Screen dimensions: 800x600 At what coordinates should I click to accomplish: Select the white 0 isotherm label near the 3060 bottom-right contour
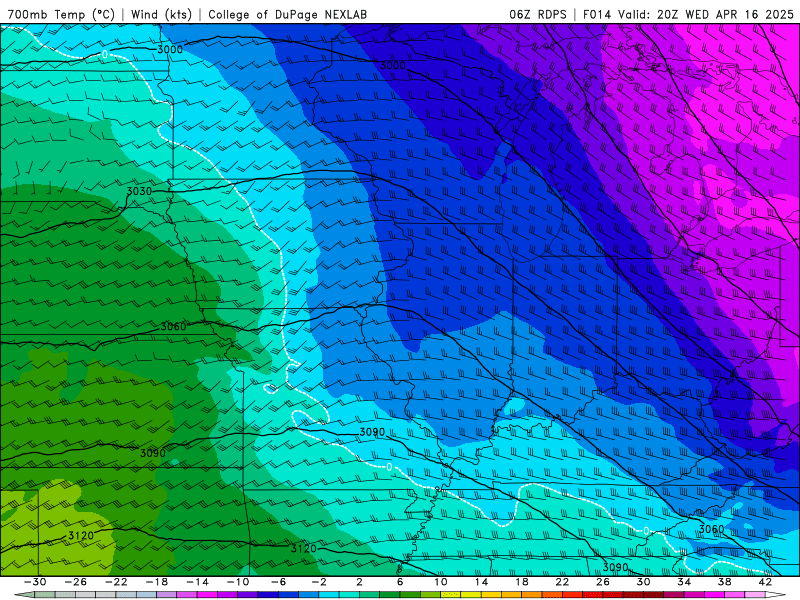click(x=646, y=531)
